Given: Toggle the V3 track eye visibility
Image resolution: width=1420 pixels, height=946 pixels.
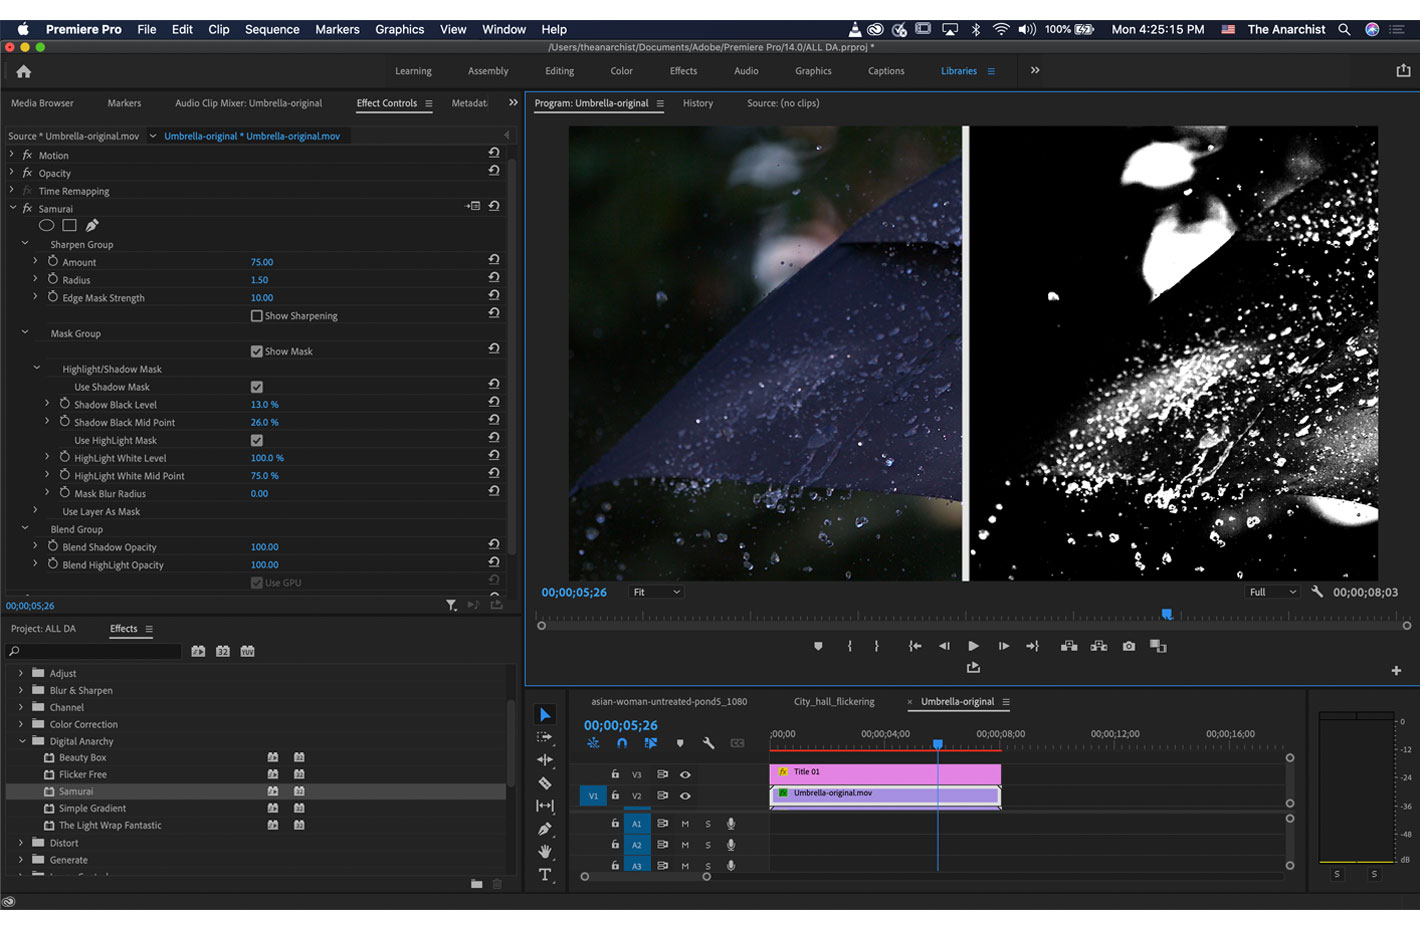Looking at the screenshot, I should pyautogui.click(x=685, y=775).
